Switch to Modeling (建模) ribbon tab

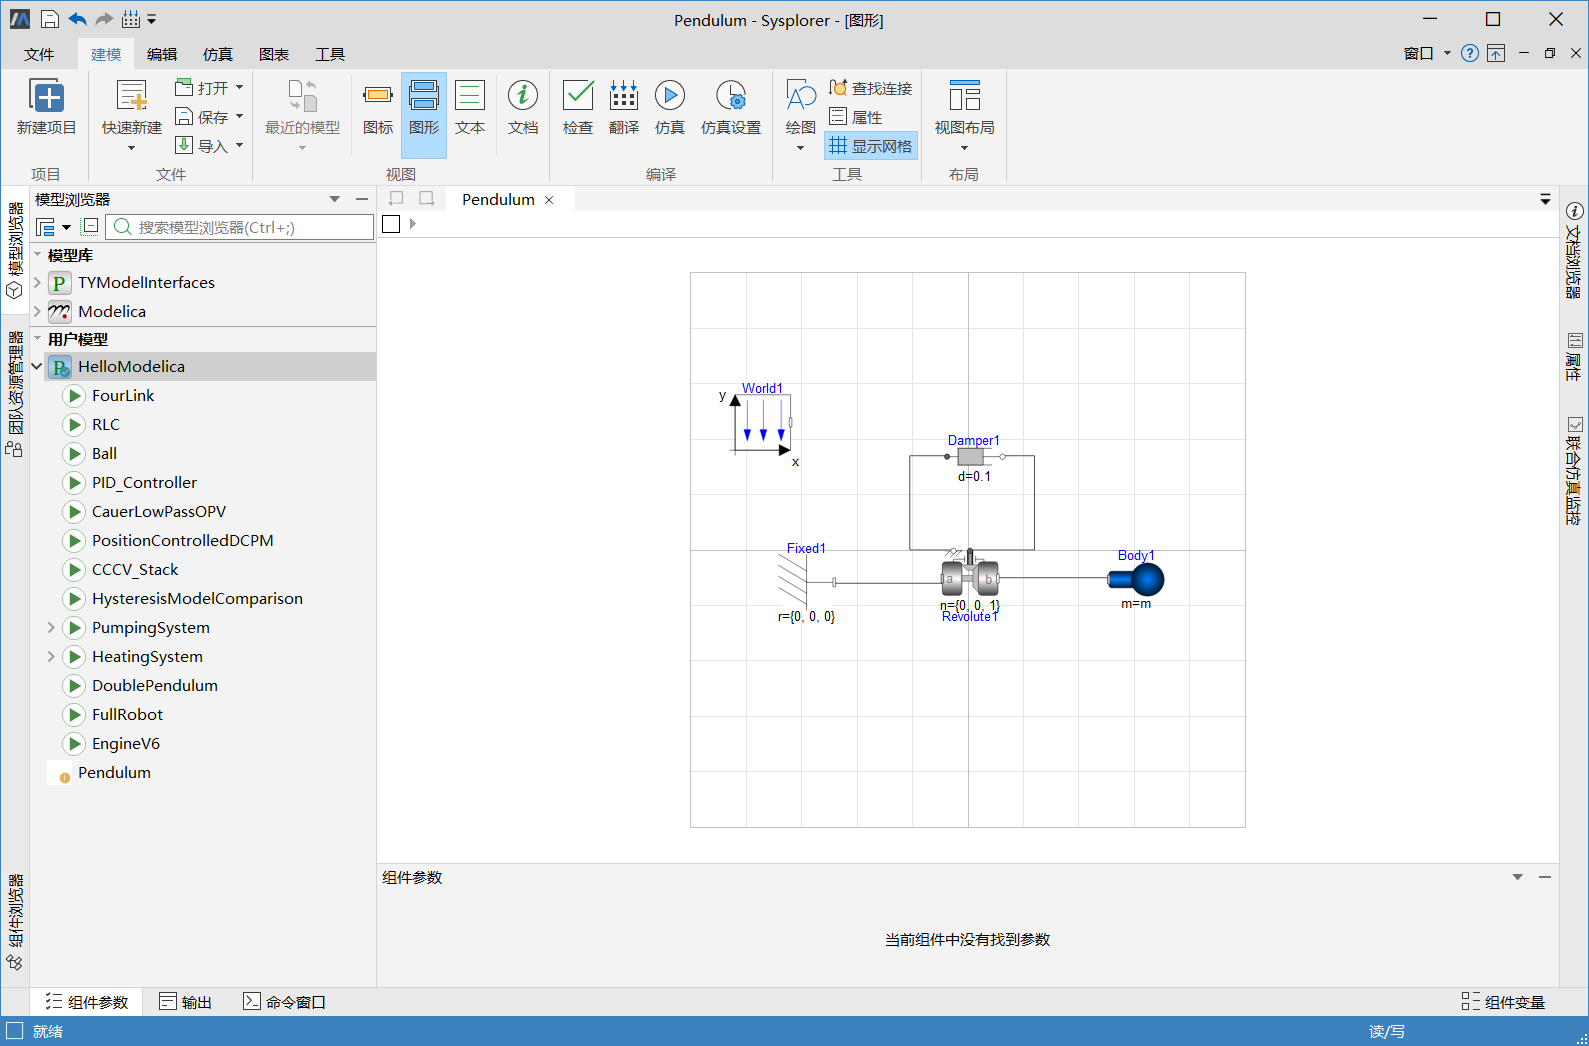(x=106, y=54)
